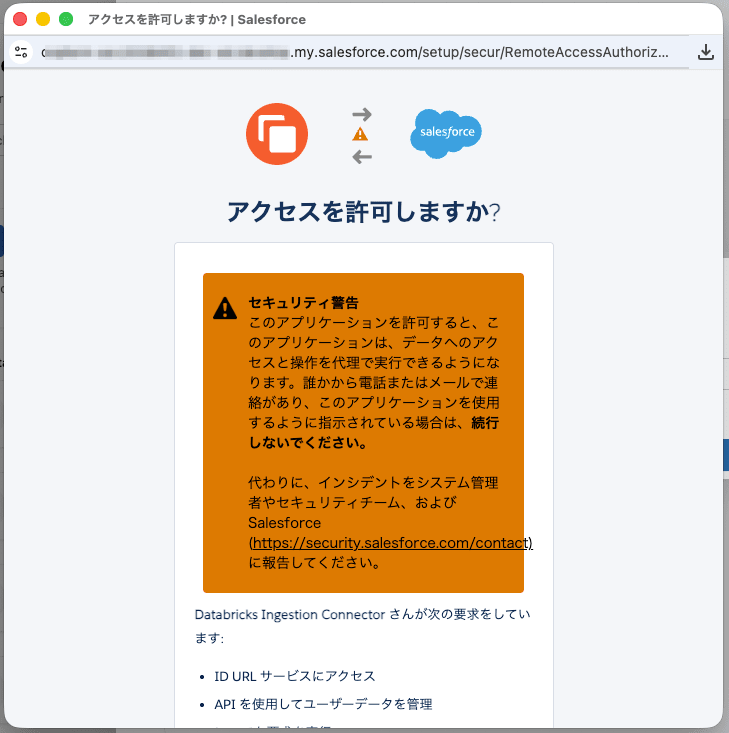Viewport: 729px width, 733px height.
Task: Minimize the window using yellow button
Action: [43, 19]
